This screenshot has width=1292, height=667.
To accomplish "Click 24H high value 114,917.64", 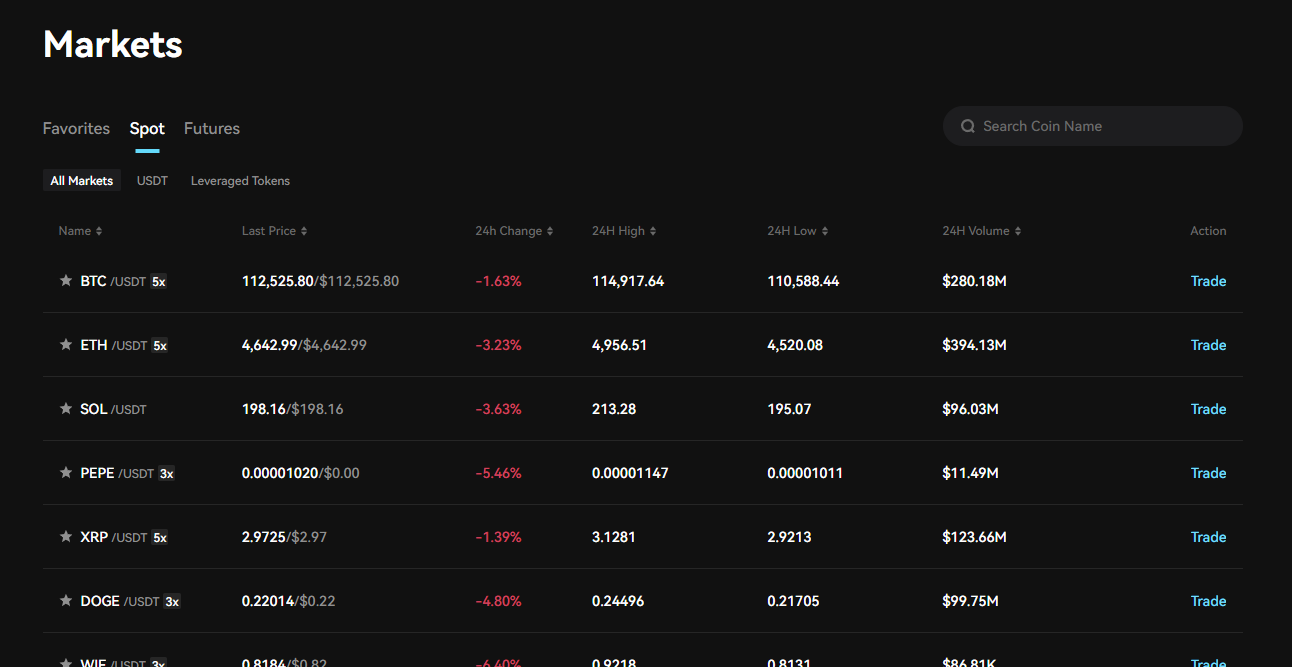I will [628, 281].
